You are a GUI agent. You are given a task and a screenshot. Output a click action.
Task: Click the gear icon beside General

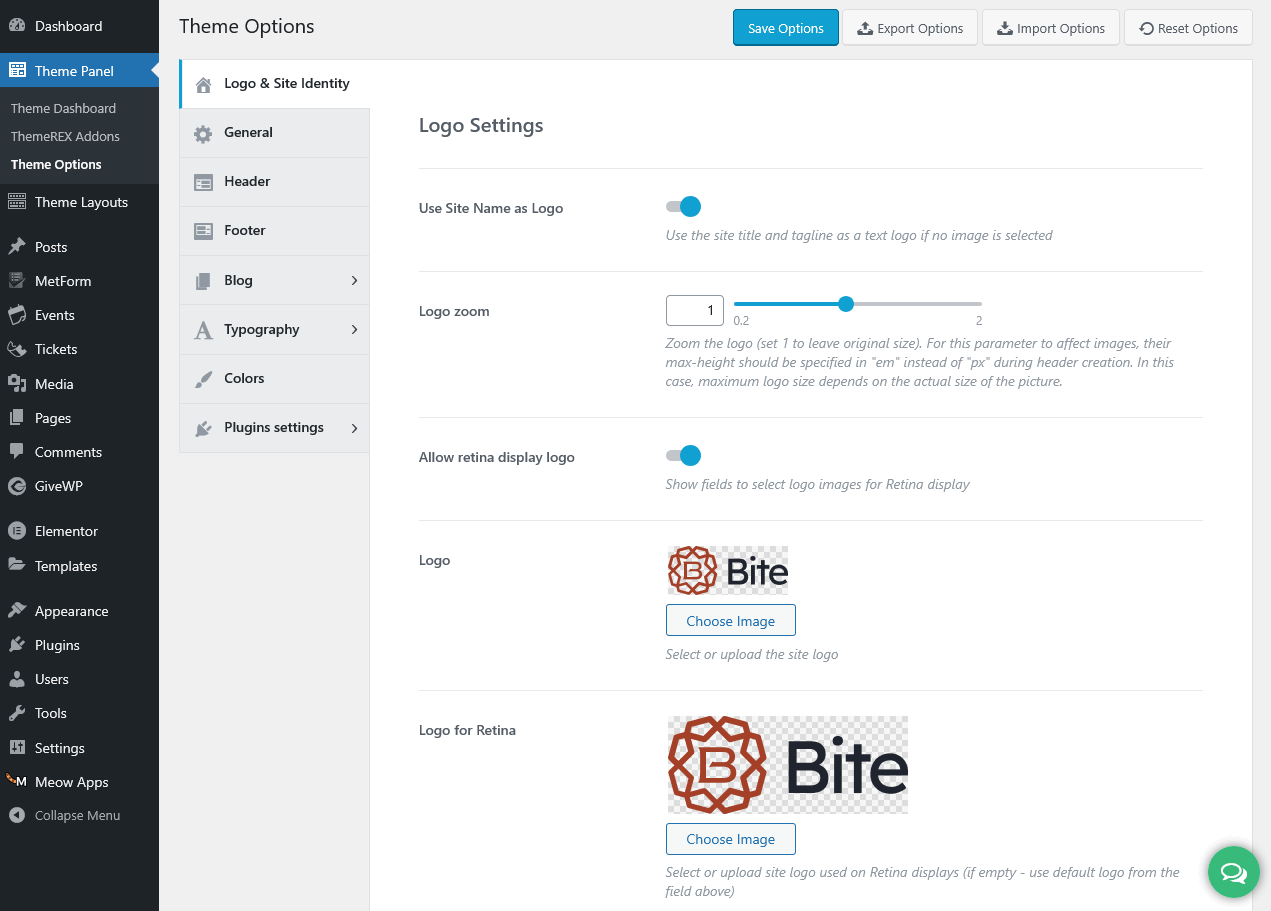tap(204, 134)
